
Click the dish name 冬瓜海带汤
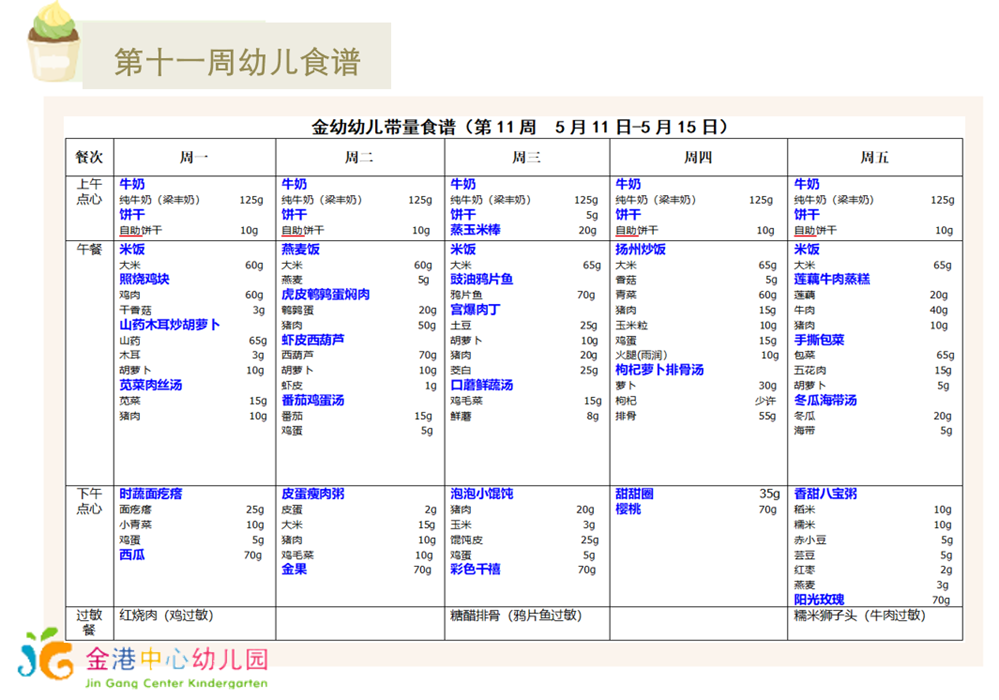[x=826, y=400]
